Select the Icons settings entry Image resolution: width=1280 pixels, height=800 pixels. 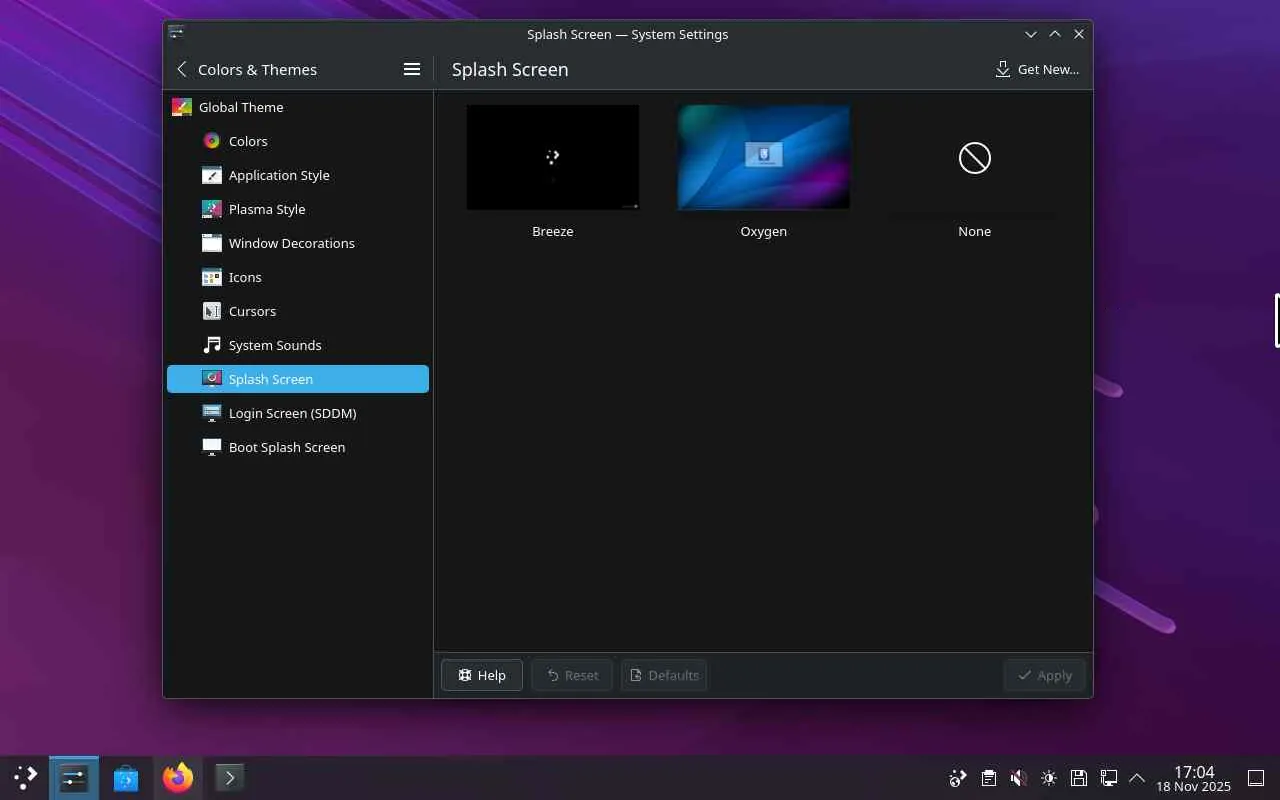[x=298, y=277]
